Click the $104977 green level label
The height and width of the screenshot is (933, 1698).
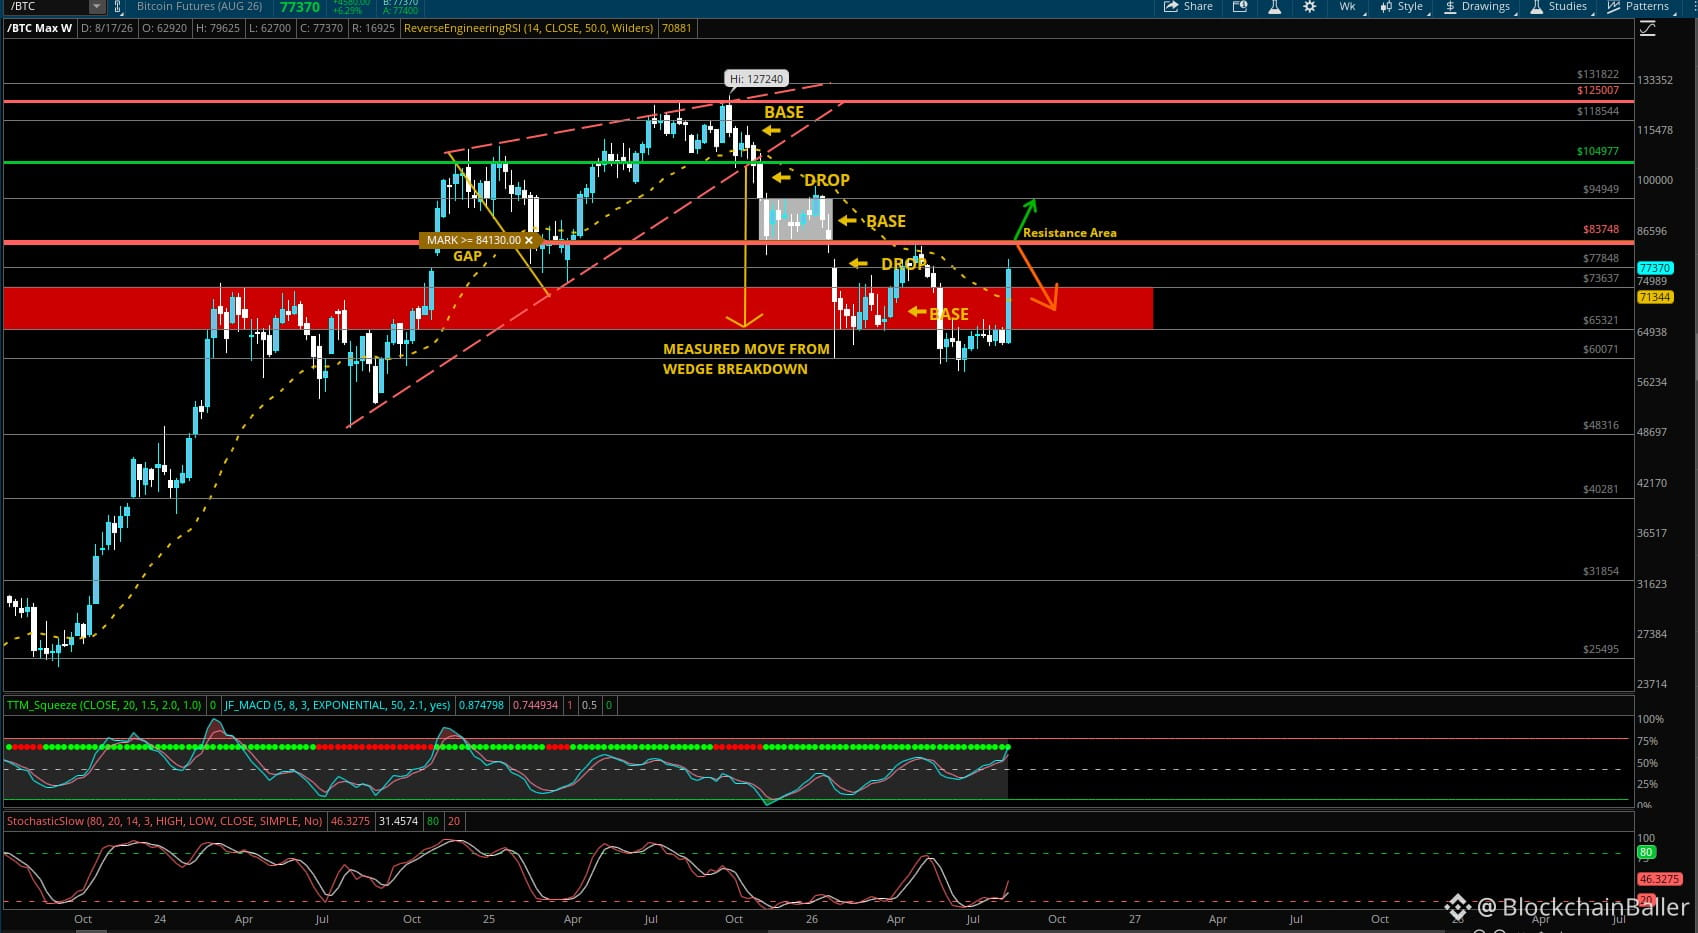point(1597,151)
